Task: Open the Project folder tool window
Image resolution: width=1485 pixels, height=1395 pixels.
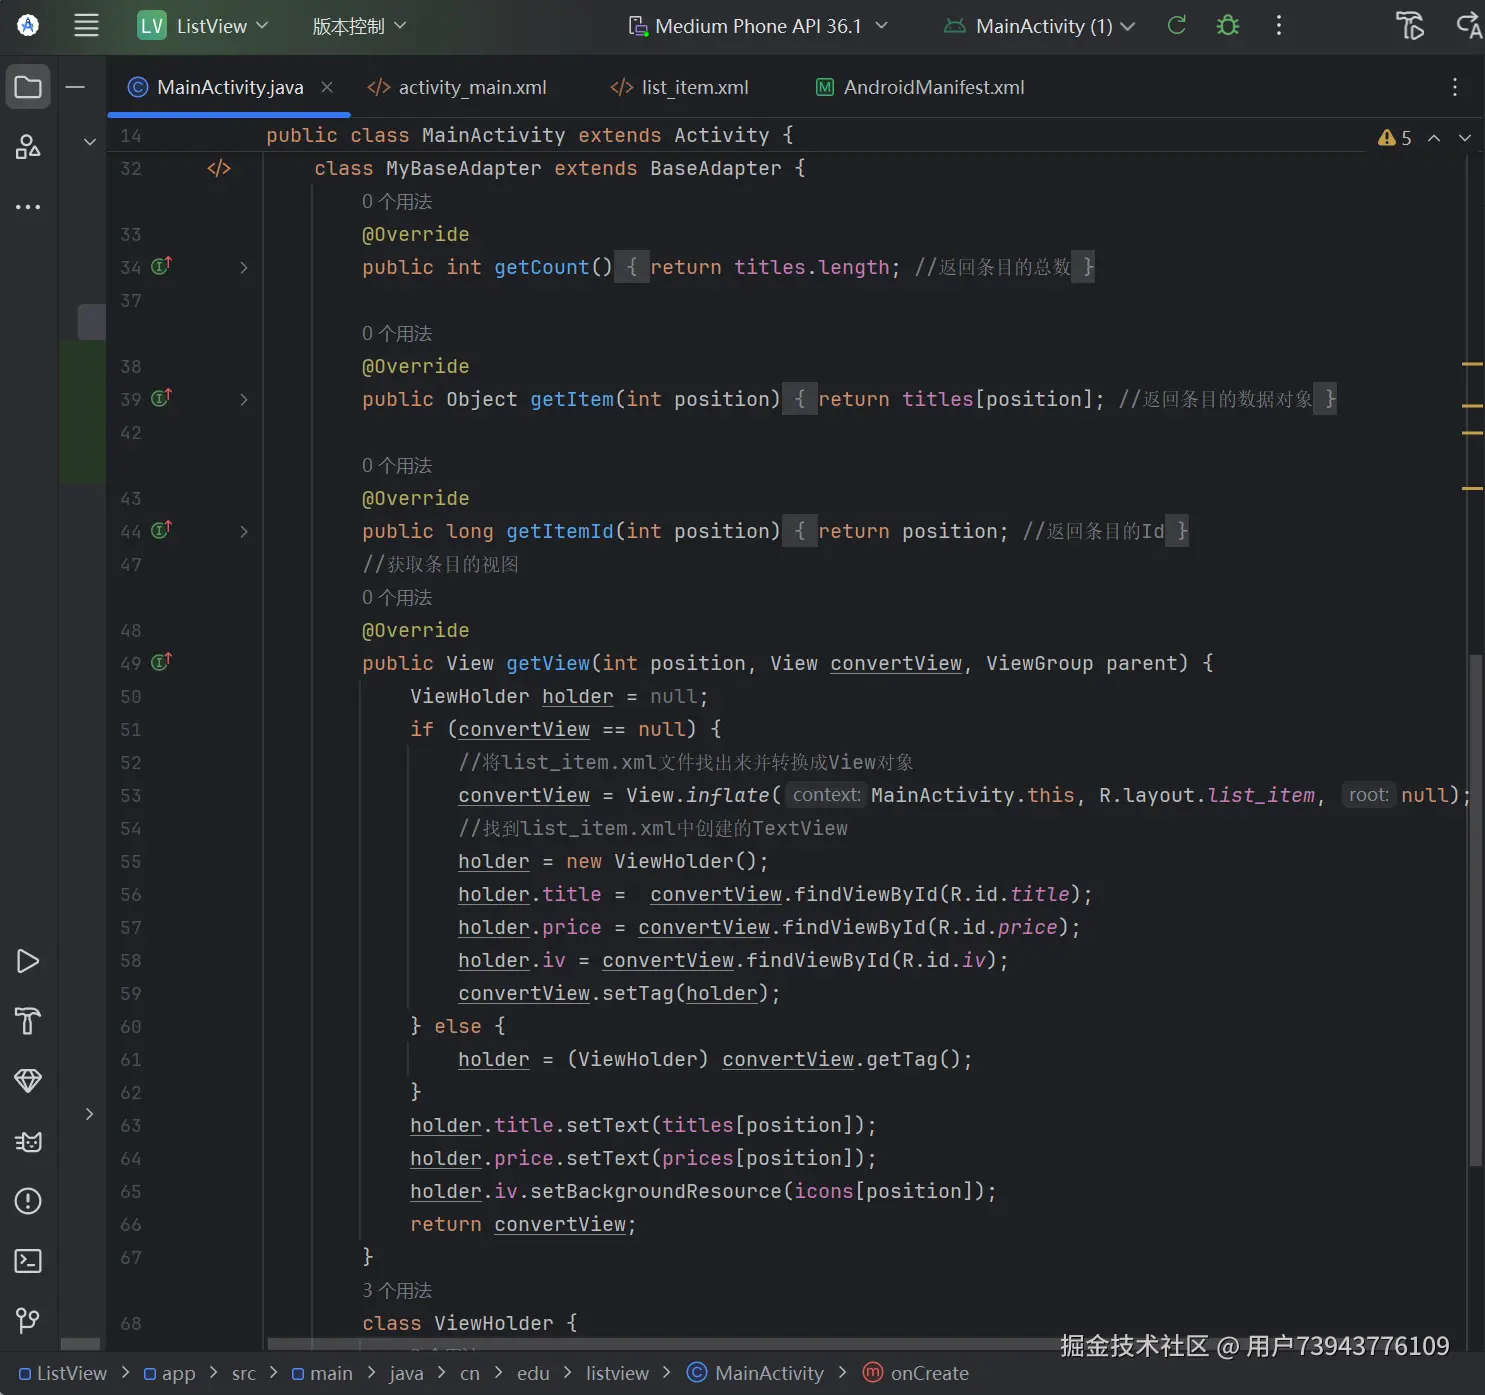Action: pyautogui.click(x=28, y=87)
